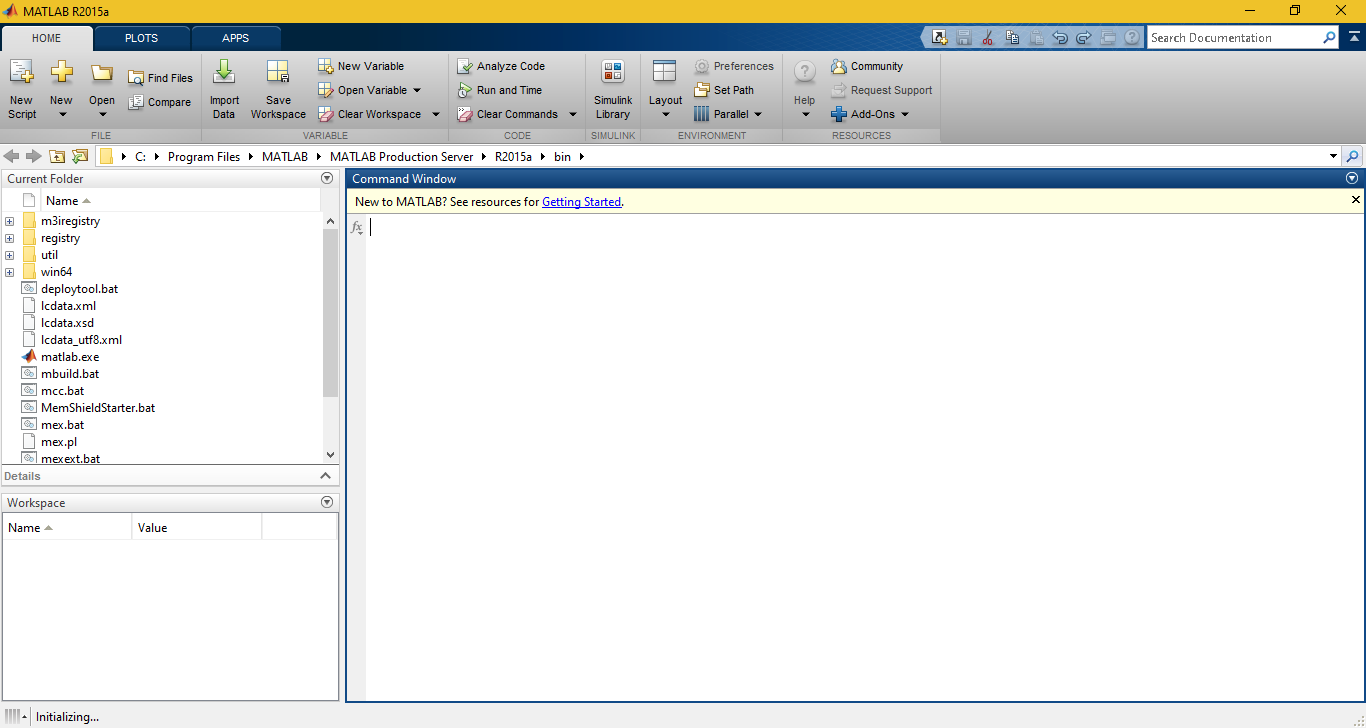Click Request Support
The height and width of the screenshot is (728, 1366).
click(881, 90)
